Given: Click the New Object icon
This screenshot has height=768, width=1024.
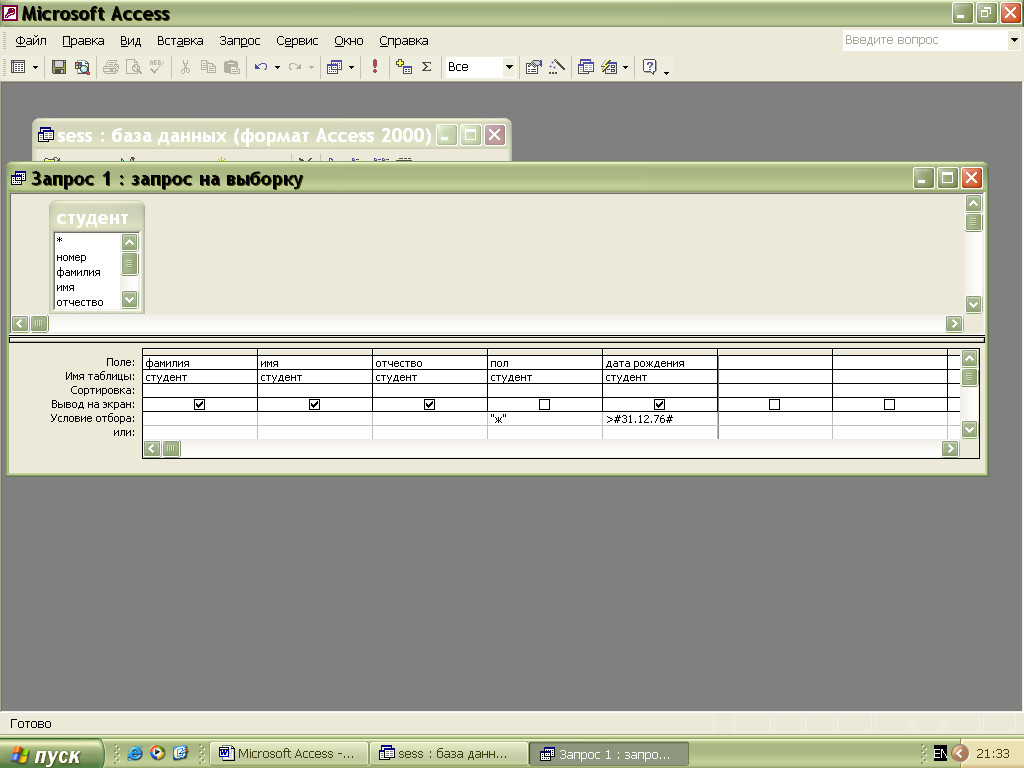Looking at the screenshot, I should point(609,67).
